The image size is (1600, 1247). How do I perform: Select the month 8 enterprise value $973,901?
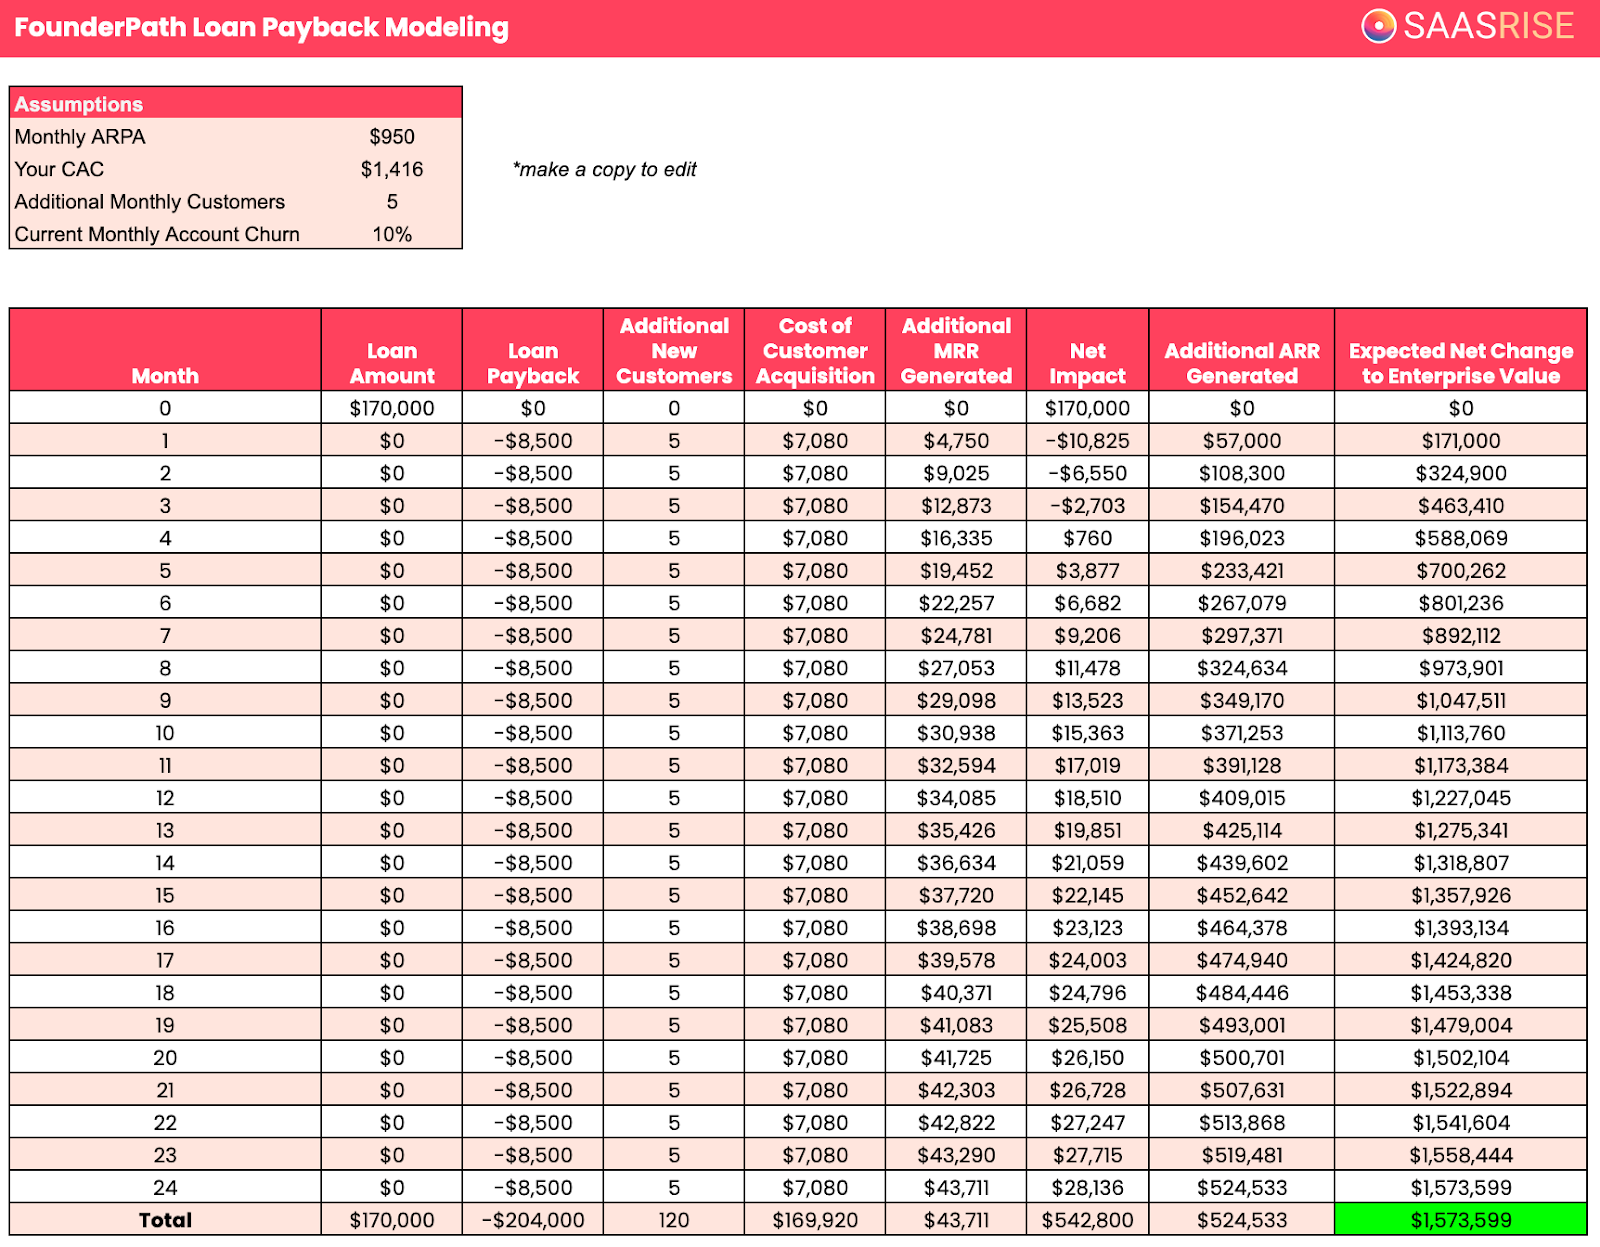pyautogui.click(x=1461, y=668)
